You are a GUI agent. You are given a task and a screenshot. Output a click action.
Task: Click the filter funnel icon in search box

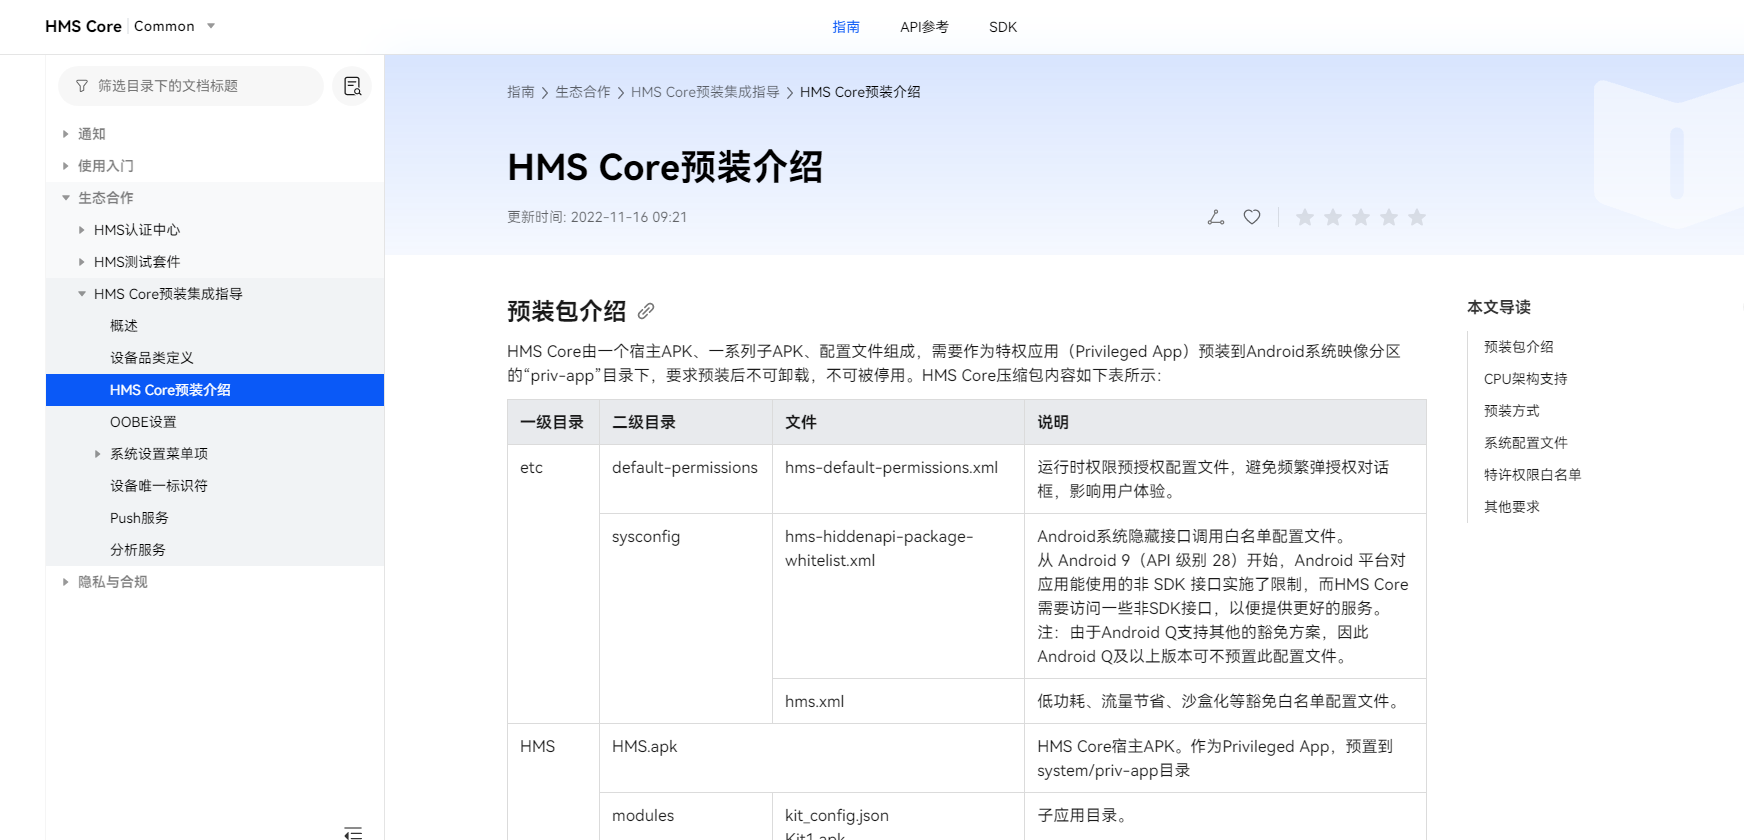point(82,86)
